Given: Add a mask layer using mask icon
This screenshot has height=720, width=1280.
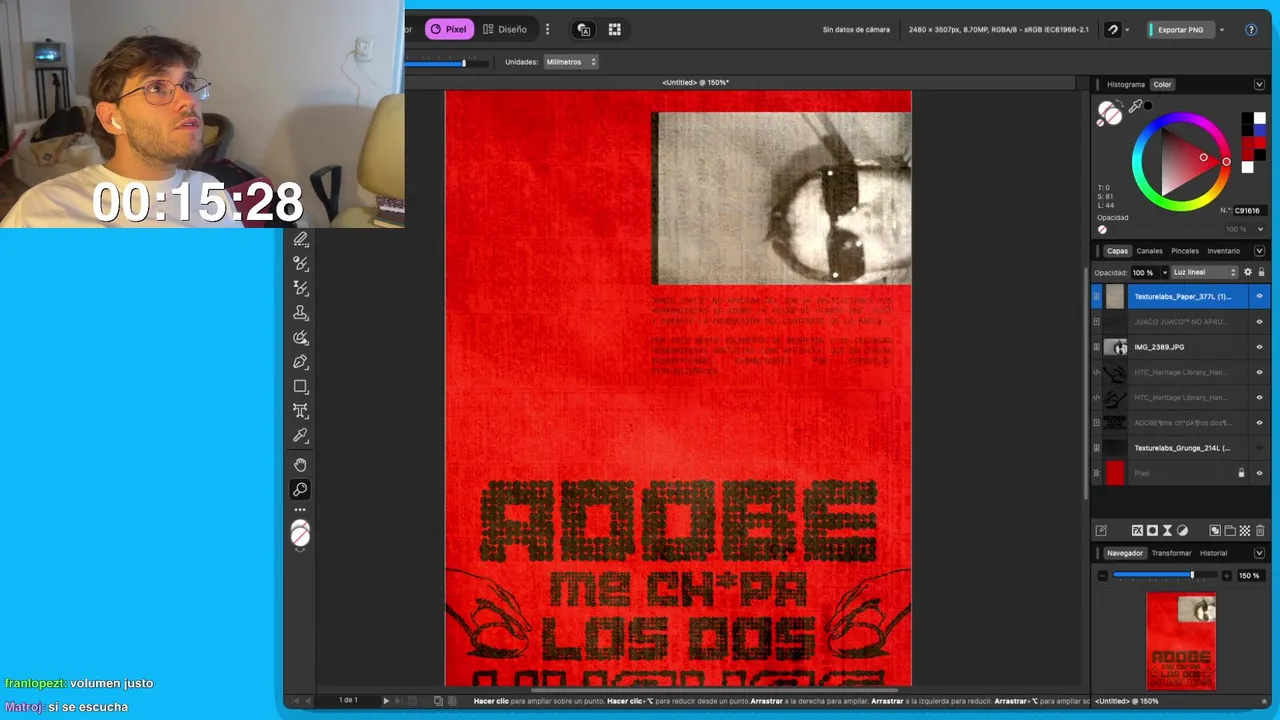Looking at the screenshot, I should tap(1152, 531).
